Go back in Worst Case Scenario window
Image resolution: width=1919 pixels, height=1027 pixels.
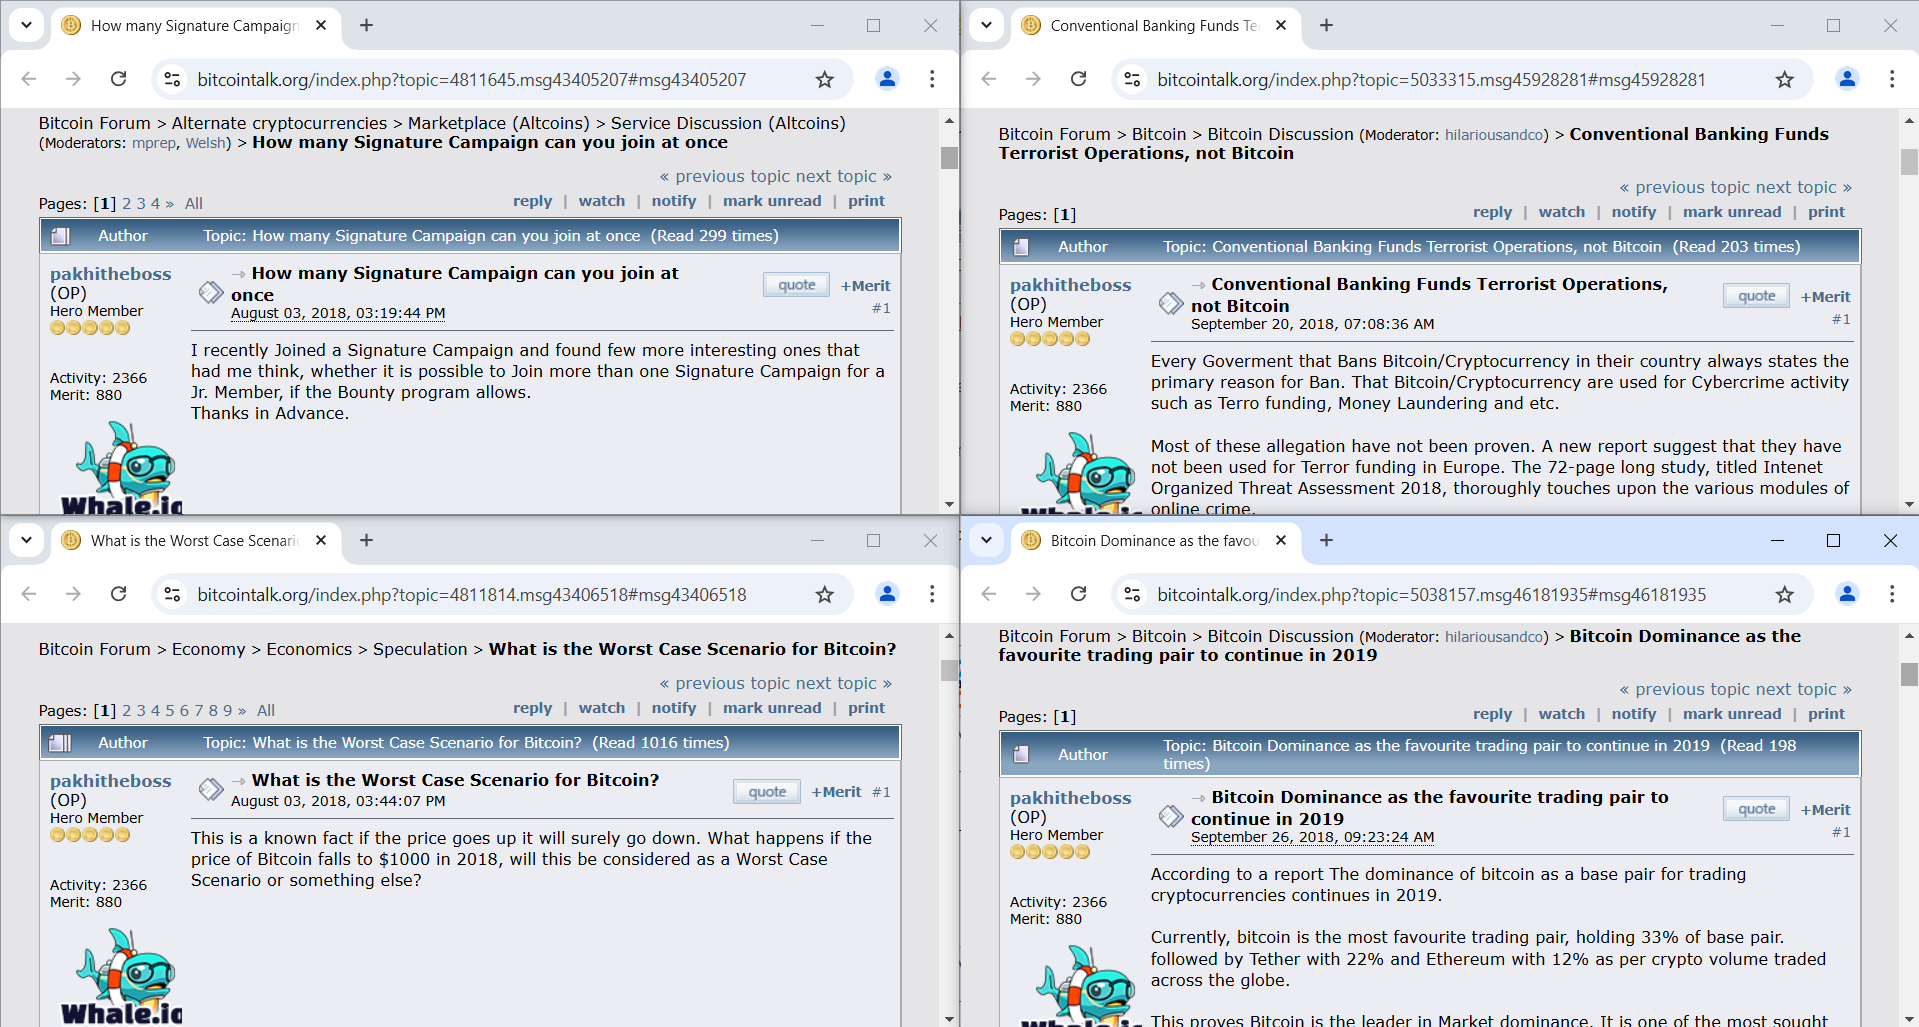pyautogui.click(x=29, y=594)
